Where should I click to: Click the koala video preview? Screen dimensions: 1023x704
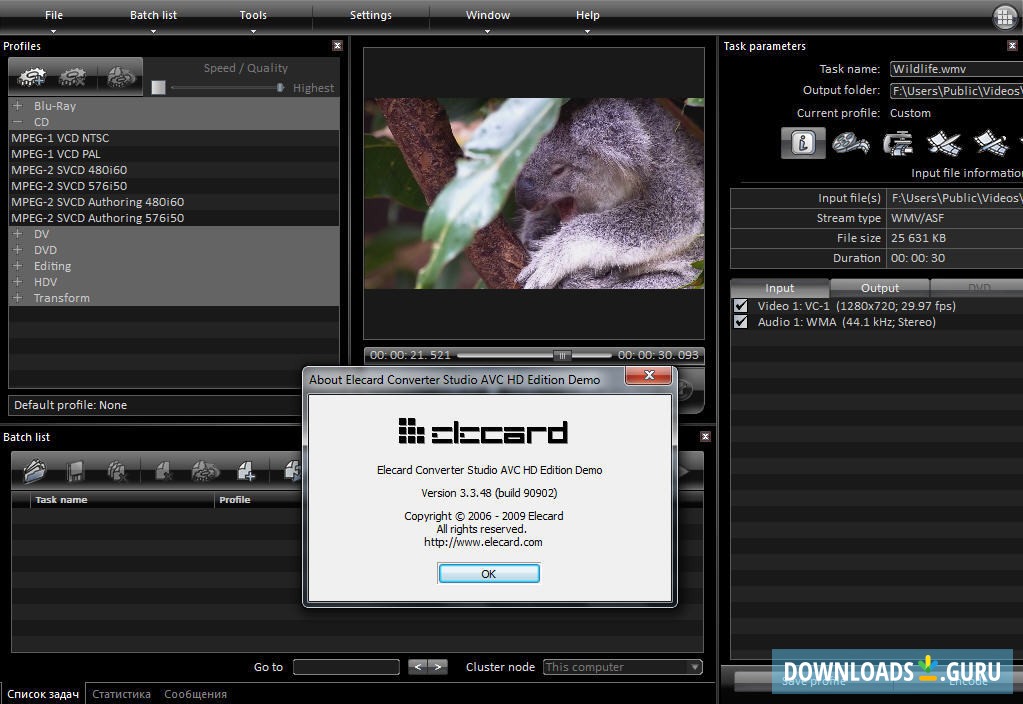point(534,193)
